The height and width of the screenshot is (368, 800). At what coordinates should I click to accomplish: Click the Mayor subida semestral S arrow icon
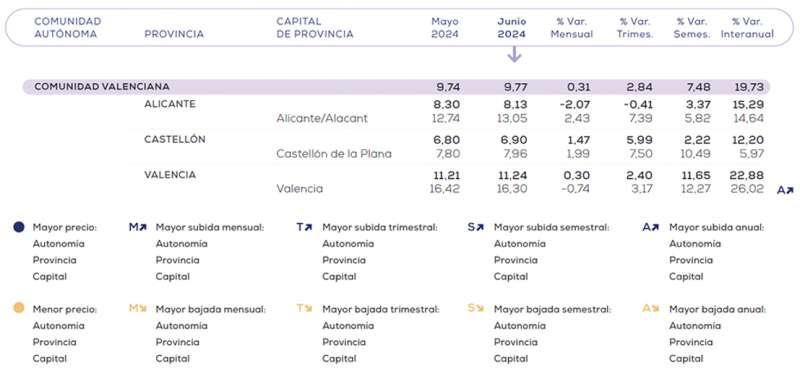pyautogui.click(x=476, y=227)
